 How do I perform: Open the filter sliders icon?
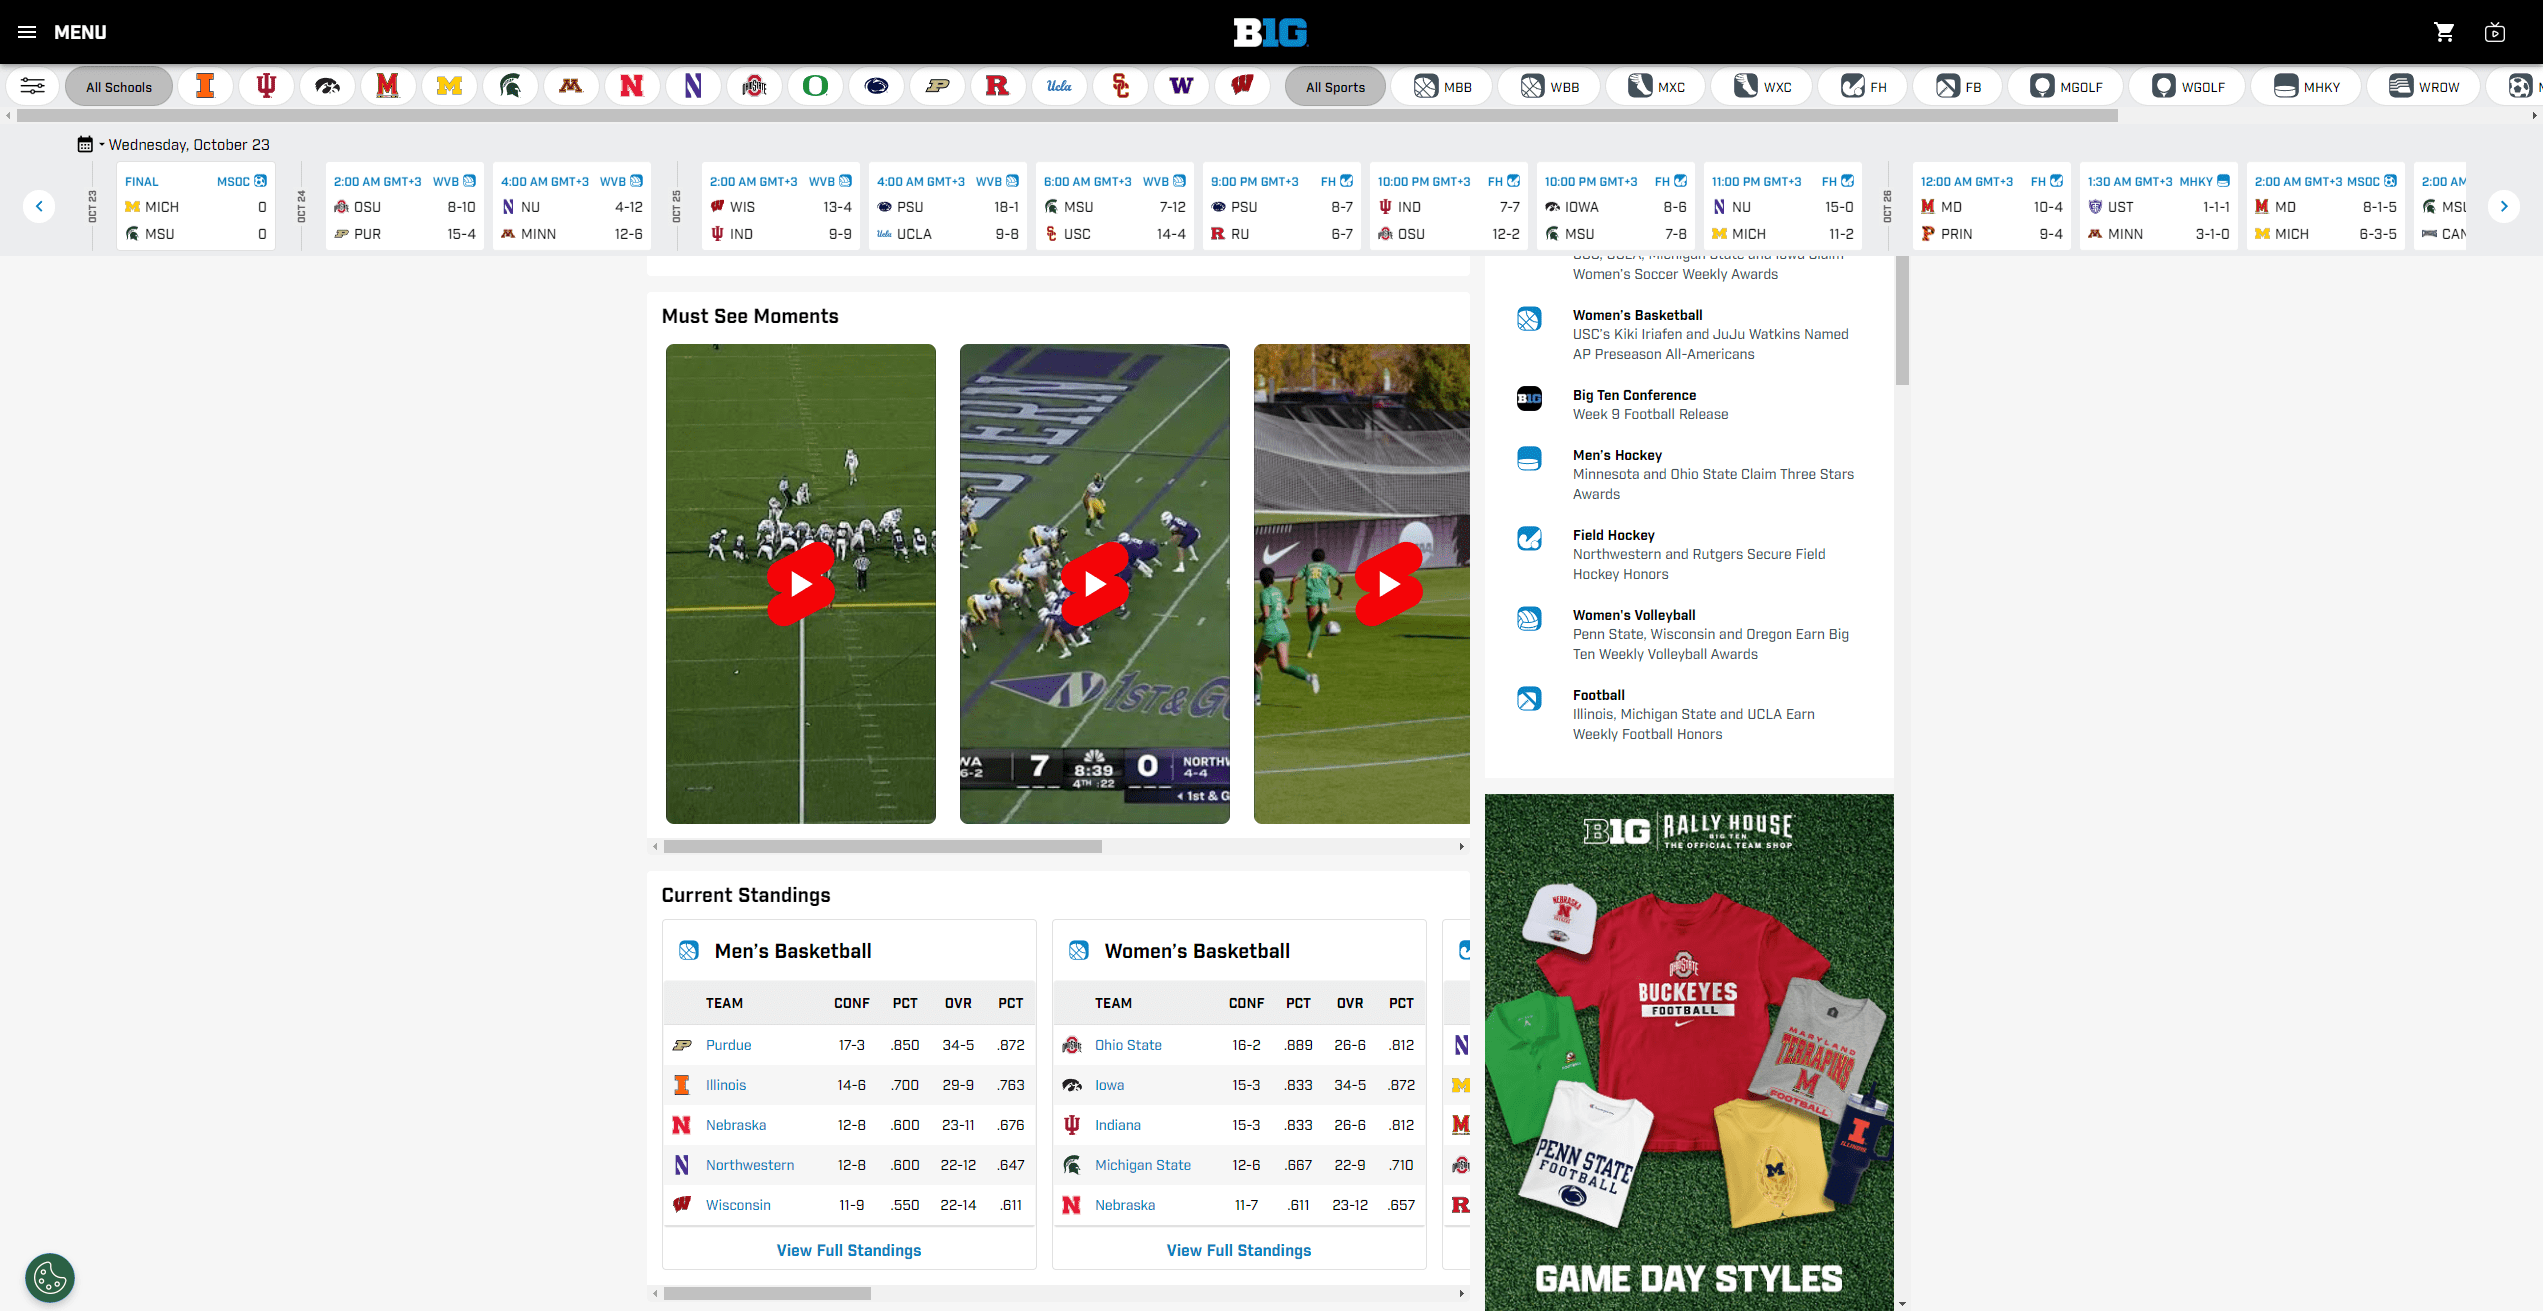pyautogui.click(x=32, y=86)
